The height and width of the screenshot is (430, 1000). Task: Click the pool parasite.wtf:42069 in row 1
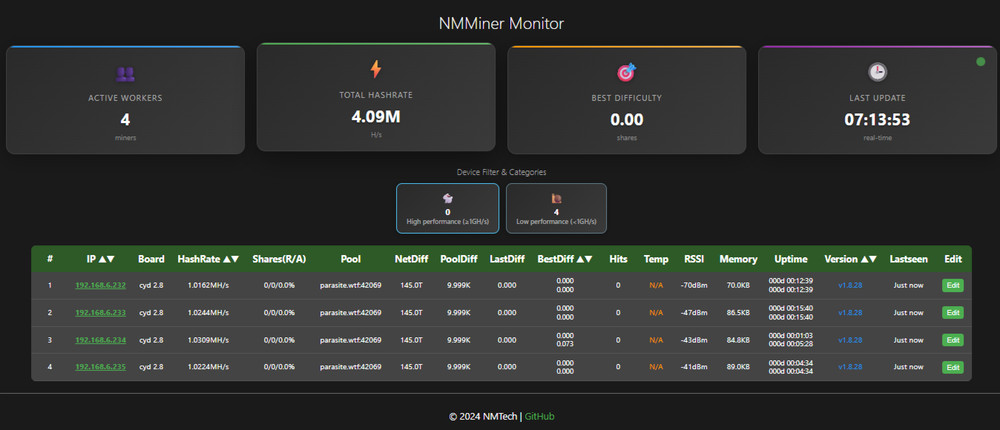click(x=351, y=285)
